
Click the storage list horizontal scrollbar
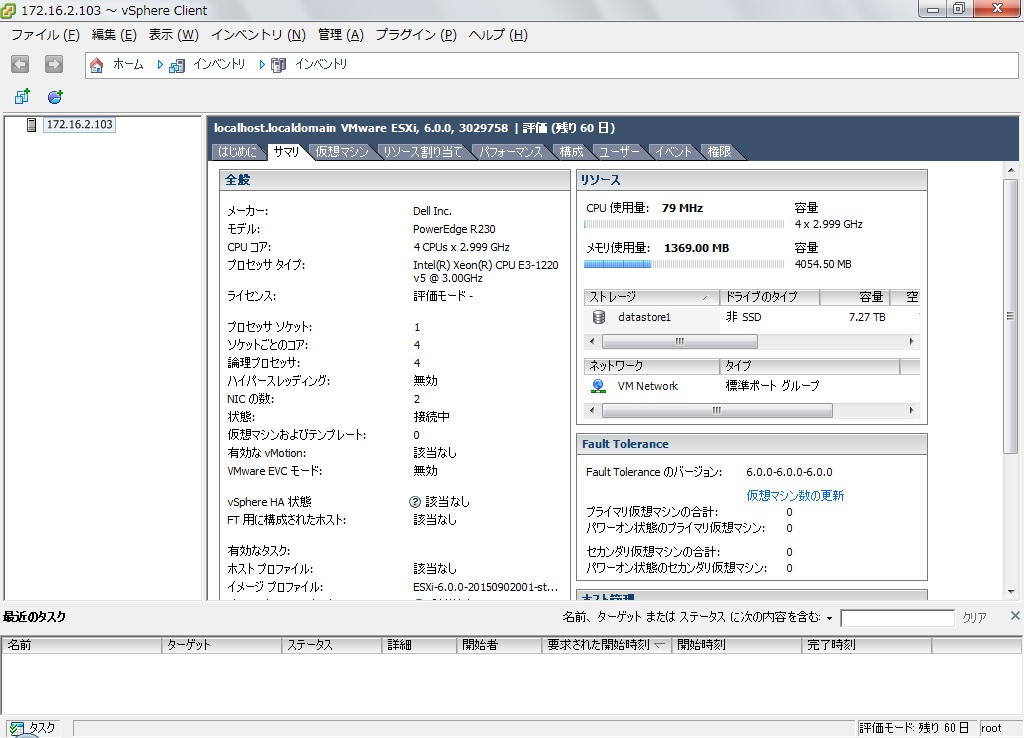pyautogui.click(x=680, y=341)
